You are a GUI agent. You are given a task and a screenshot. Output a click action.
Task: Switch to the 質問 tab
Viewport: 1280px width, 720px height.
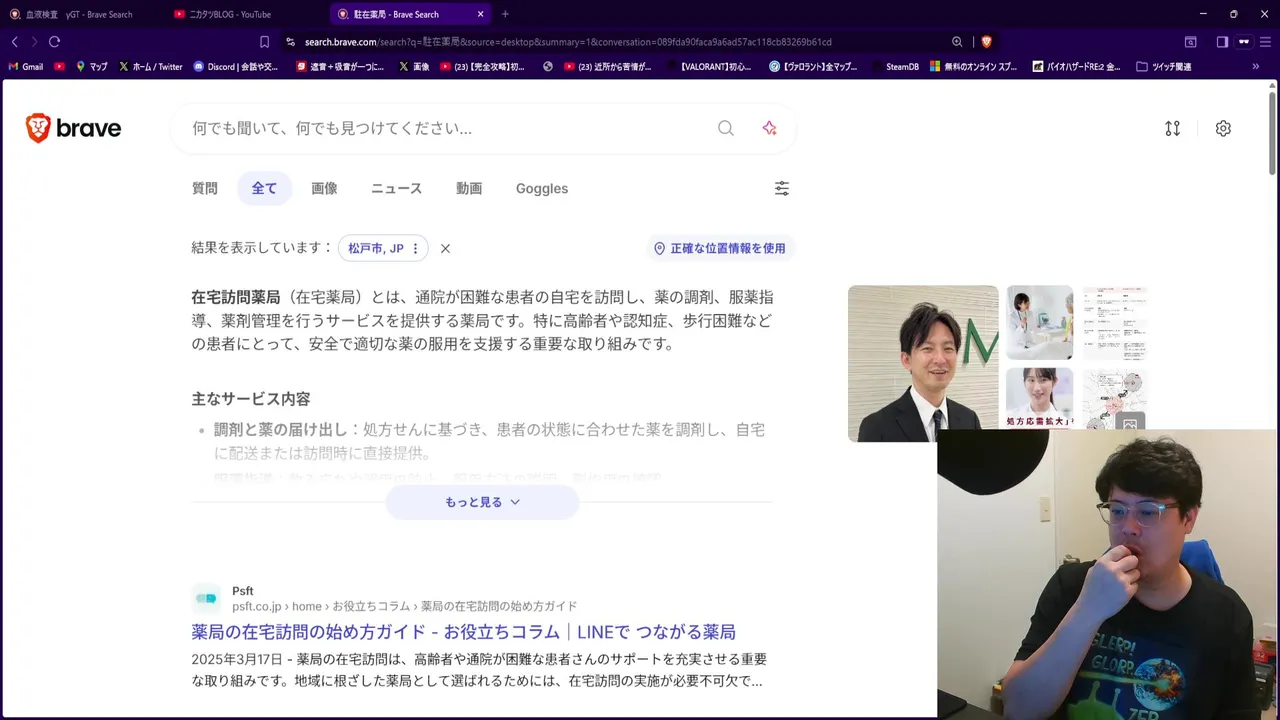tap(205, 188)
